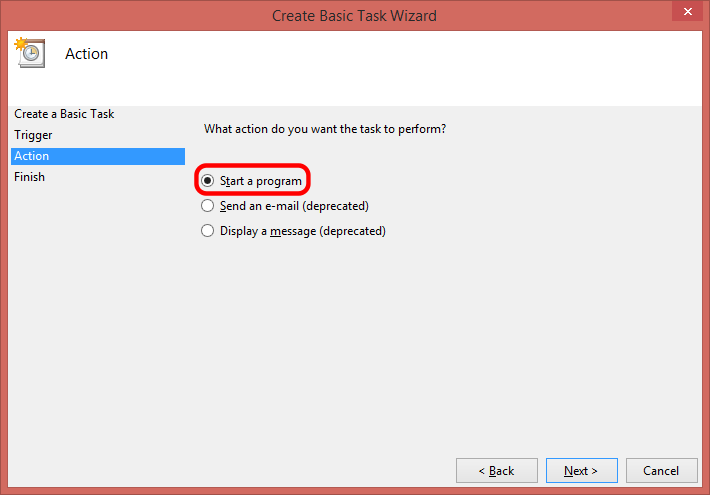Viewport: 710px width, 495px height.
Task: Click the task wizard clock icon
Action: (30, 53)
